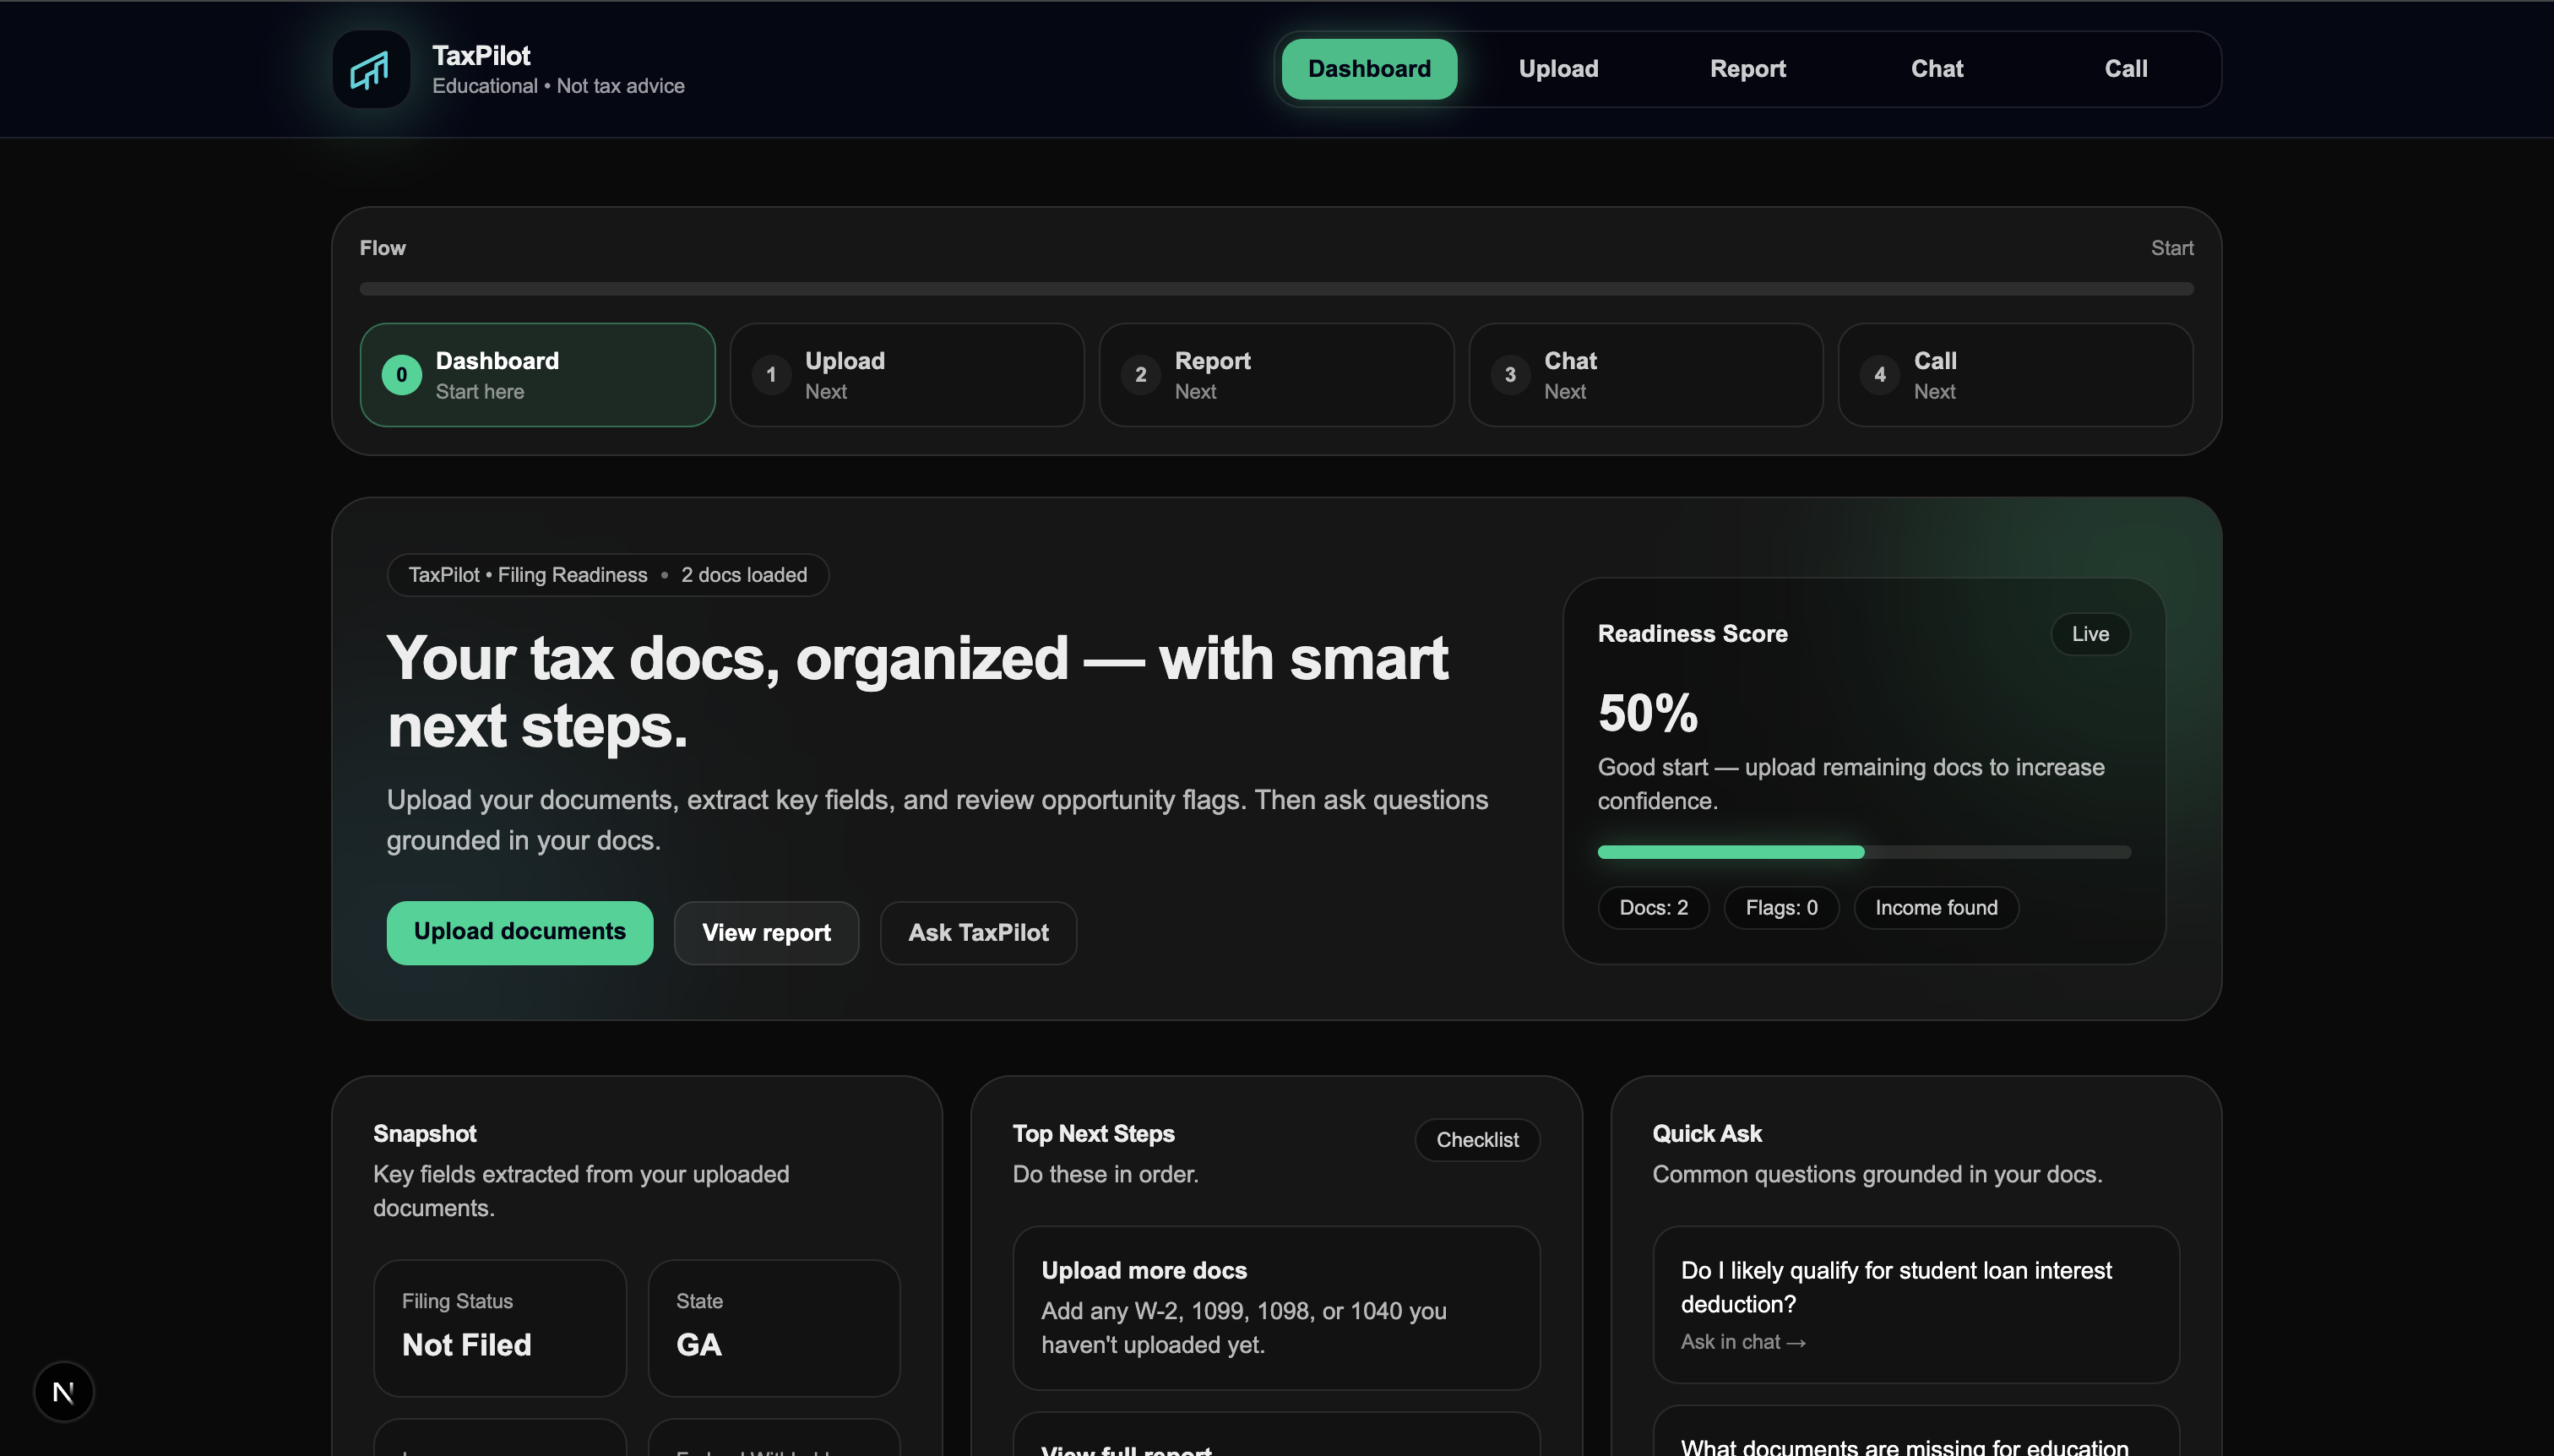This screenshot has height=1456, width=2554.
Task: Open the Next.js dev tools badge
Action: (x=64, y=1391)
